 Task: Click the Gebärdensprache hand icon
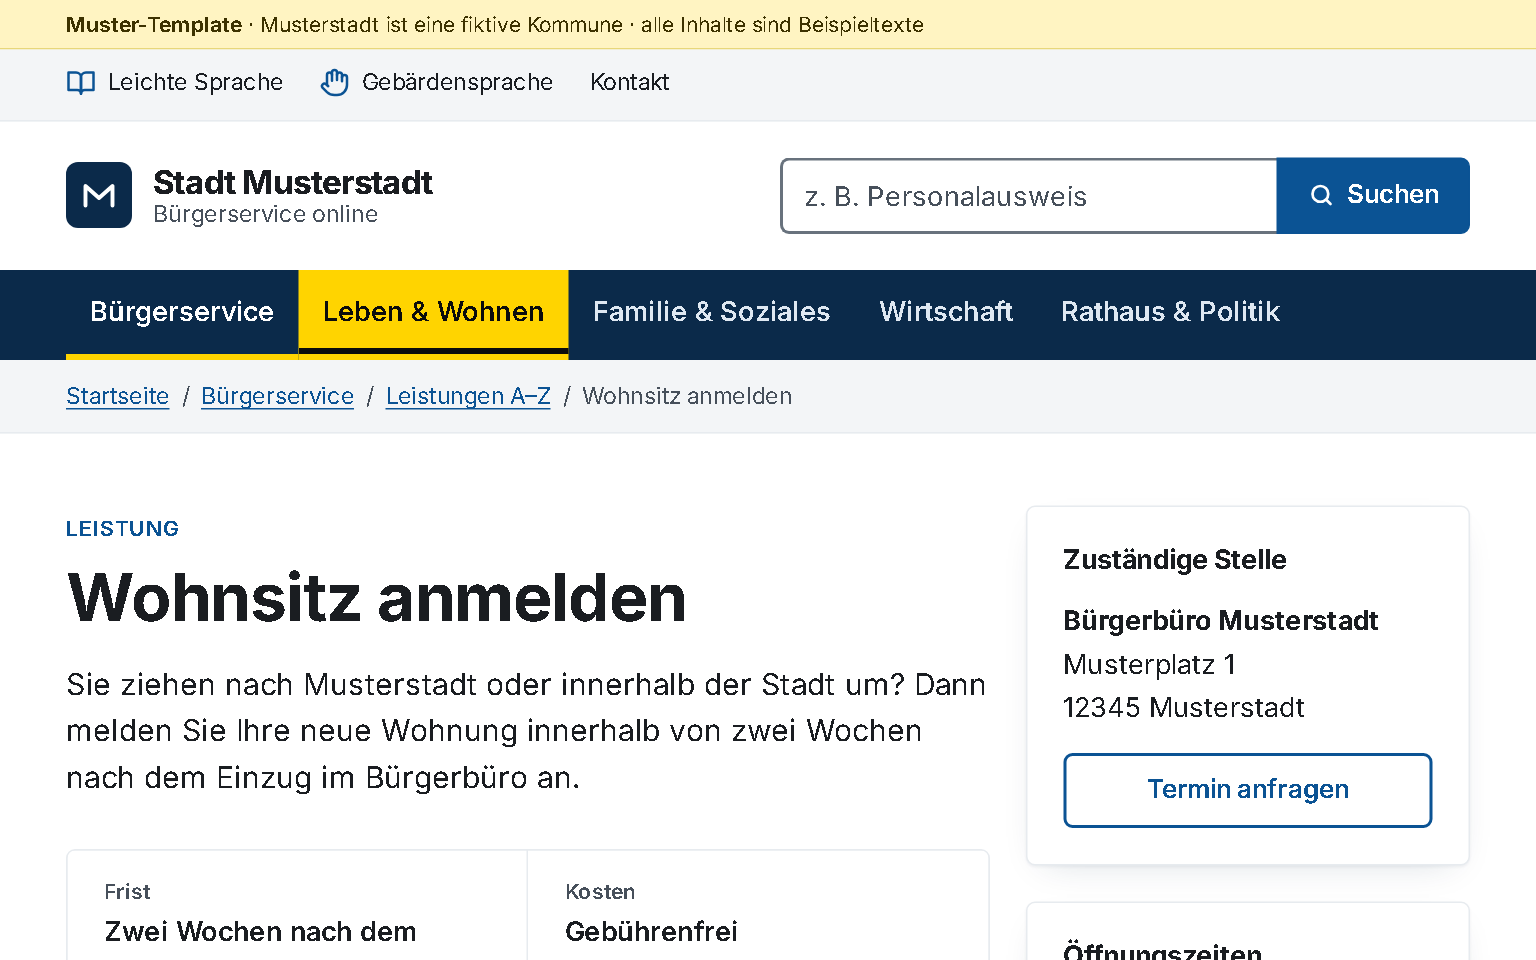335,82
